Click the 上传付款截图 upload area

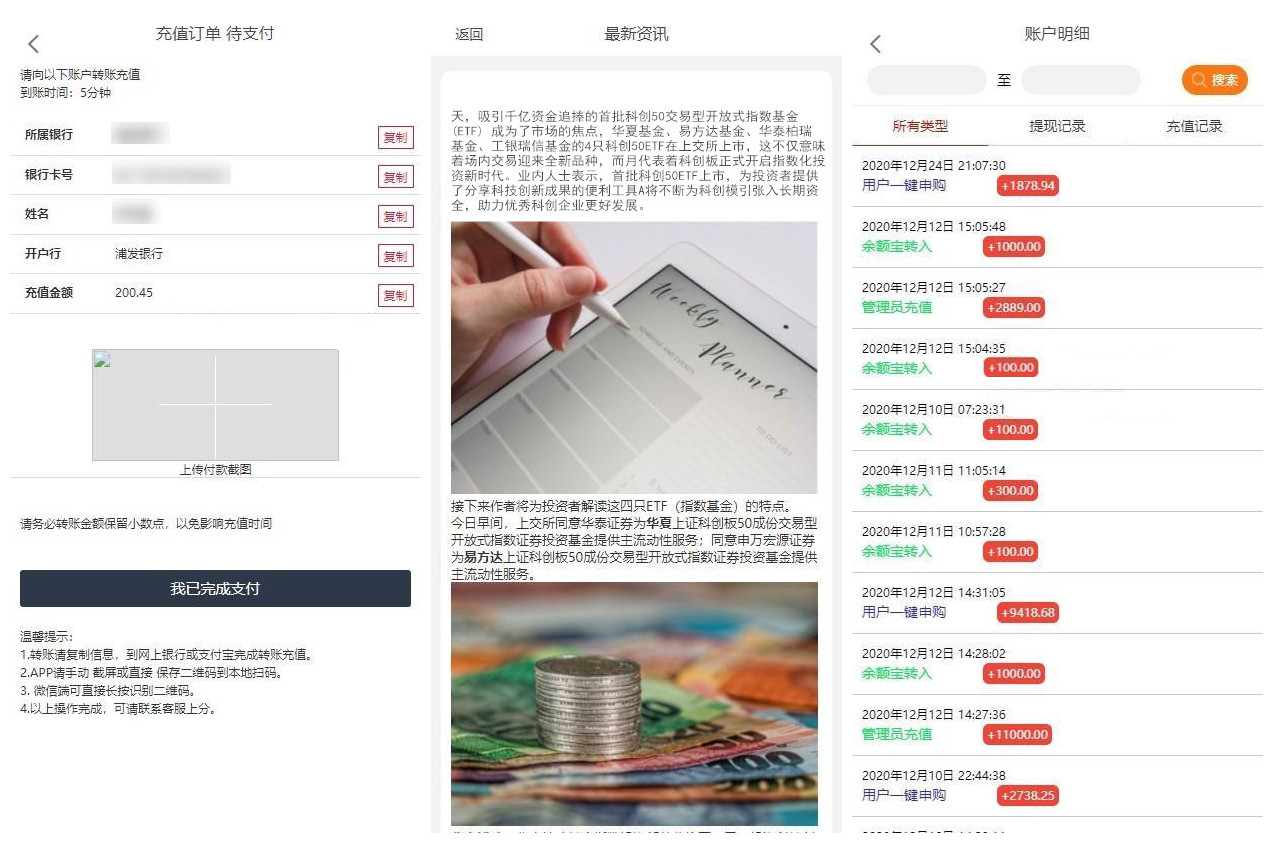coord(214,405)
